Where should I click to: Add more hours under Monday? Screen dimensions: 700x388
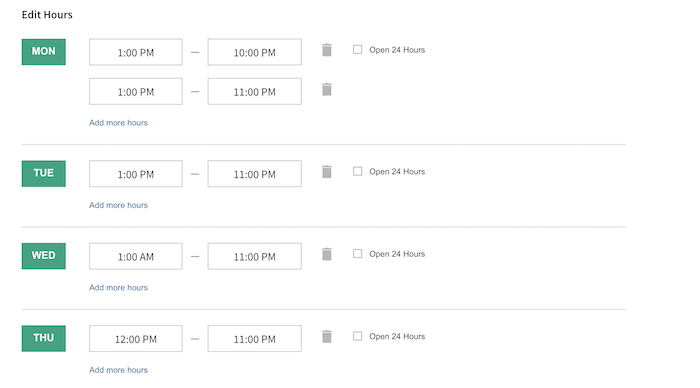(x=118, y=123)
